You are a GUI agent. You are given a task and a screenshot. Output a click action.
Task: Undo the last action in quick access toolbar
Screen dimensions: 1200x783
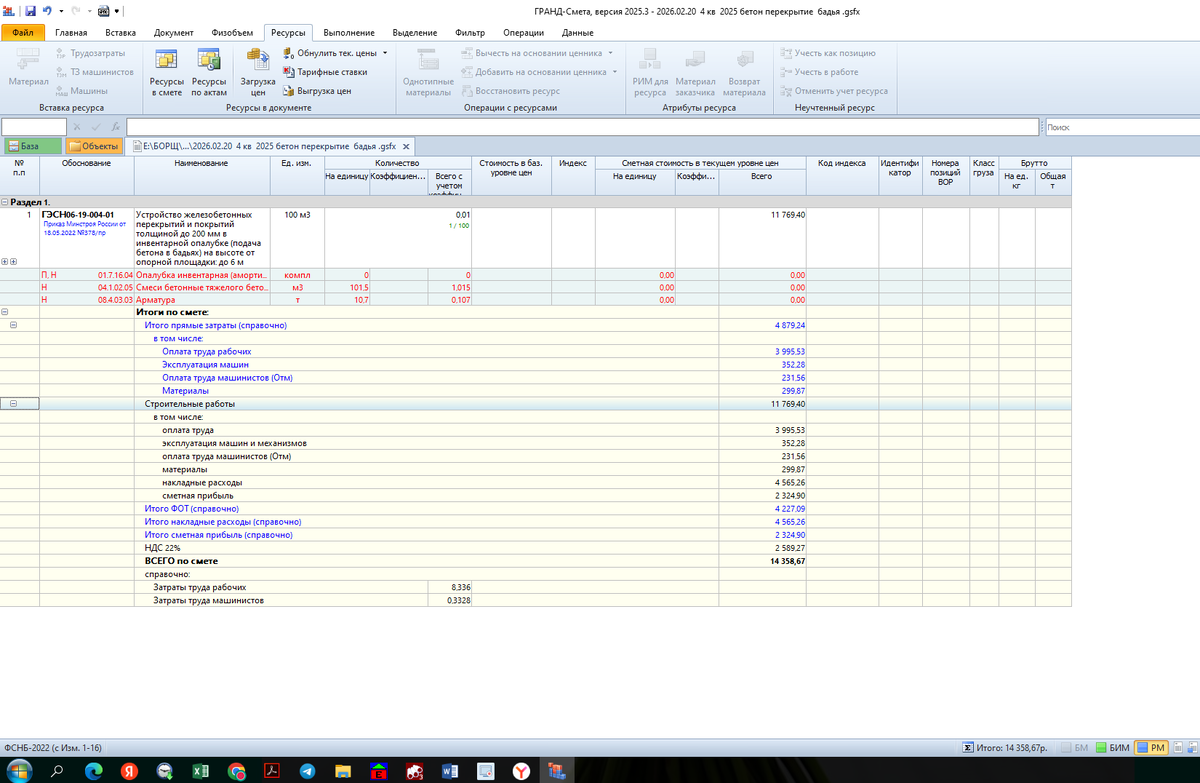pyautogui.click(x=47, y=10)
